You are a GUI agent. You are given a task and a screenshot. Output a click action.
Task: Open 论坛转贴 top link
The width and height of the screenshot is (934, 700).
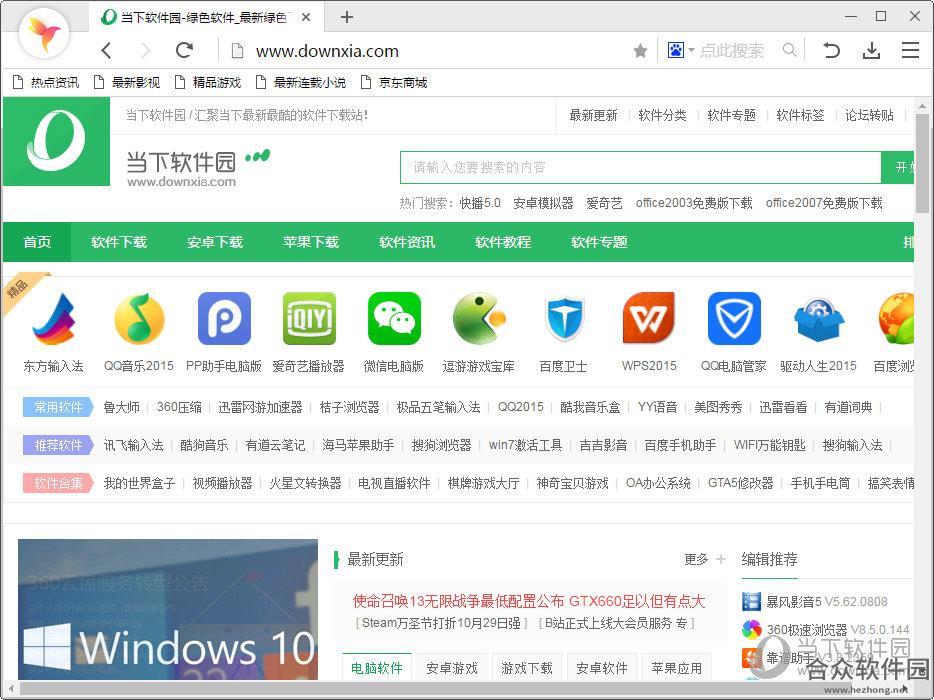coord(870,115)
